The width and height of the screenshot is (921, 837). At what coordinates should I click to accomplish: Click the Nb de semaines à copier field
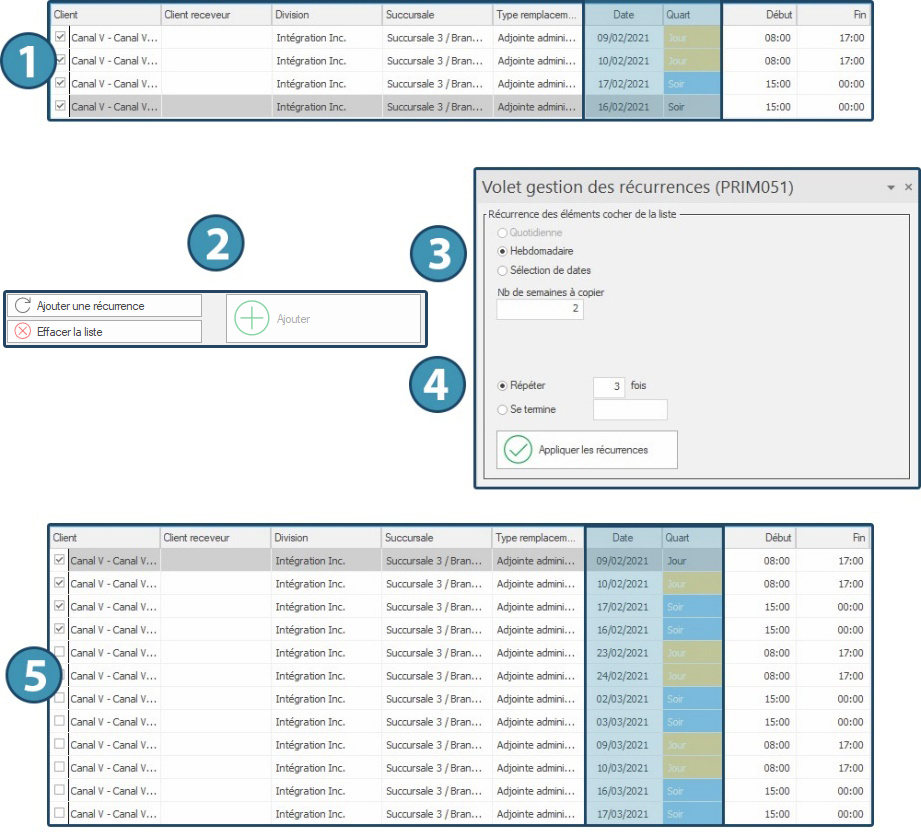point(540,310)
